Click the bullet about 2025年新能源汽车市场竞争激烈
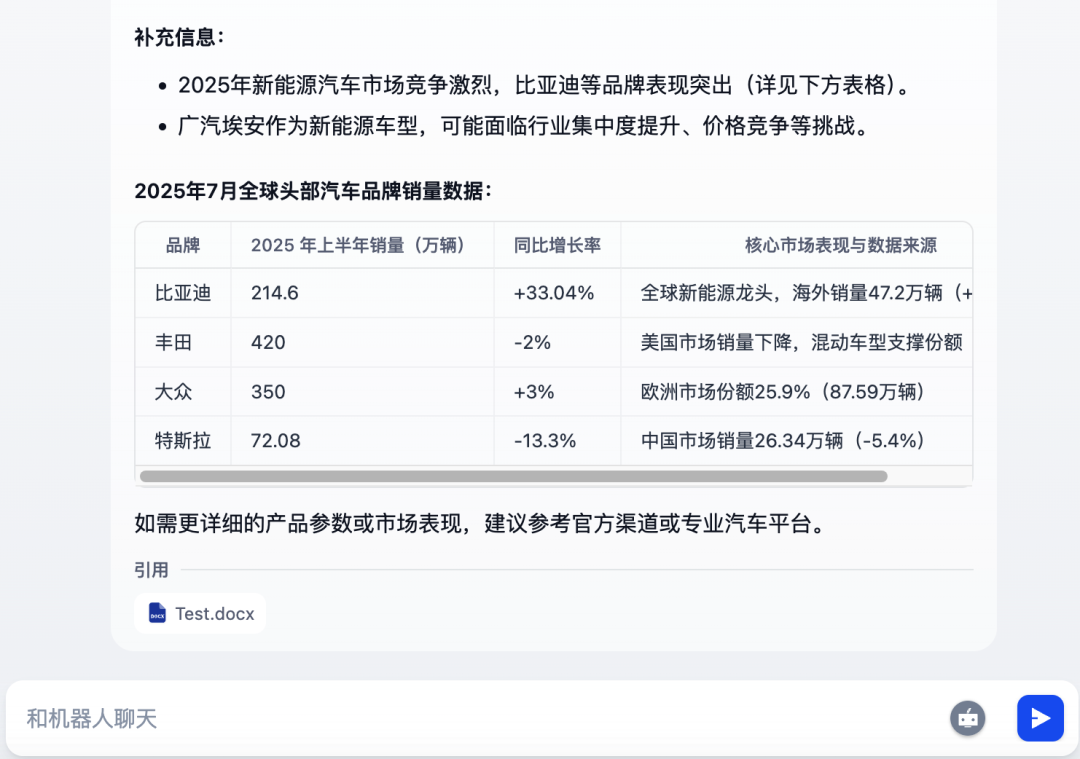Image resolution: width=1080 pixels, height=759 pixels. point(545,85)
